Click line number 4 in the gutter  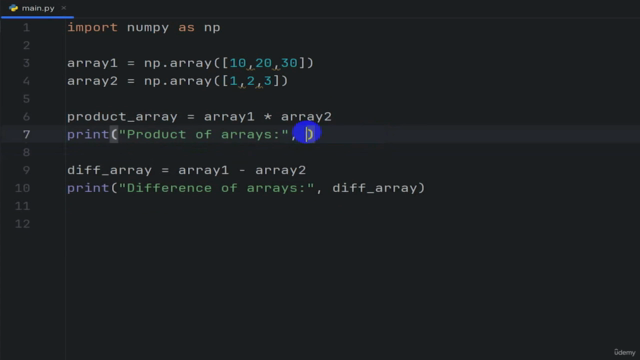pos(27,81)
